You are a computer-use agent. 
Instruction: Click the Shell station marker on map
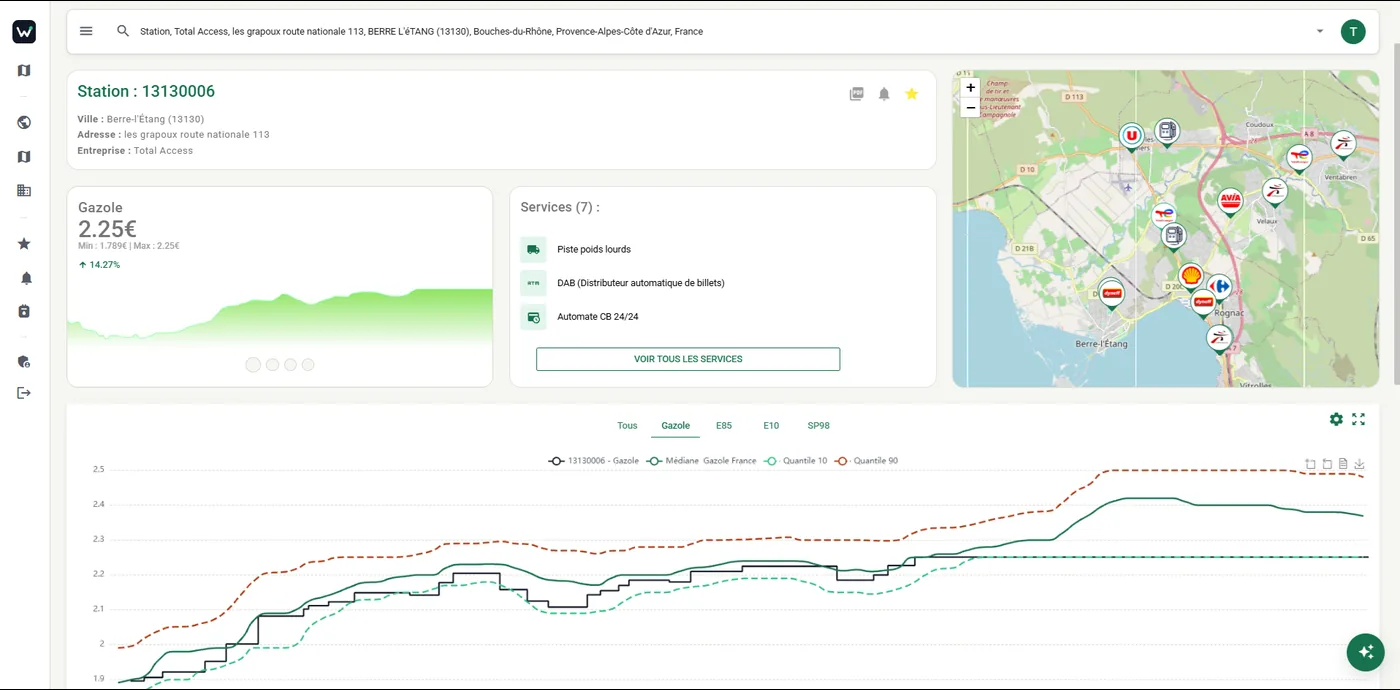(1190, 275)
